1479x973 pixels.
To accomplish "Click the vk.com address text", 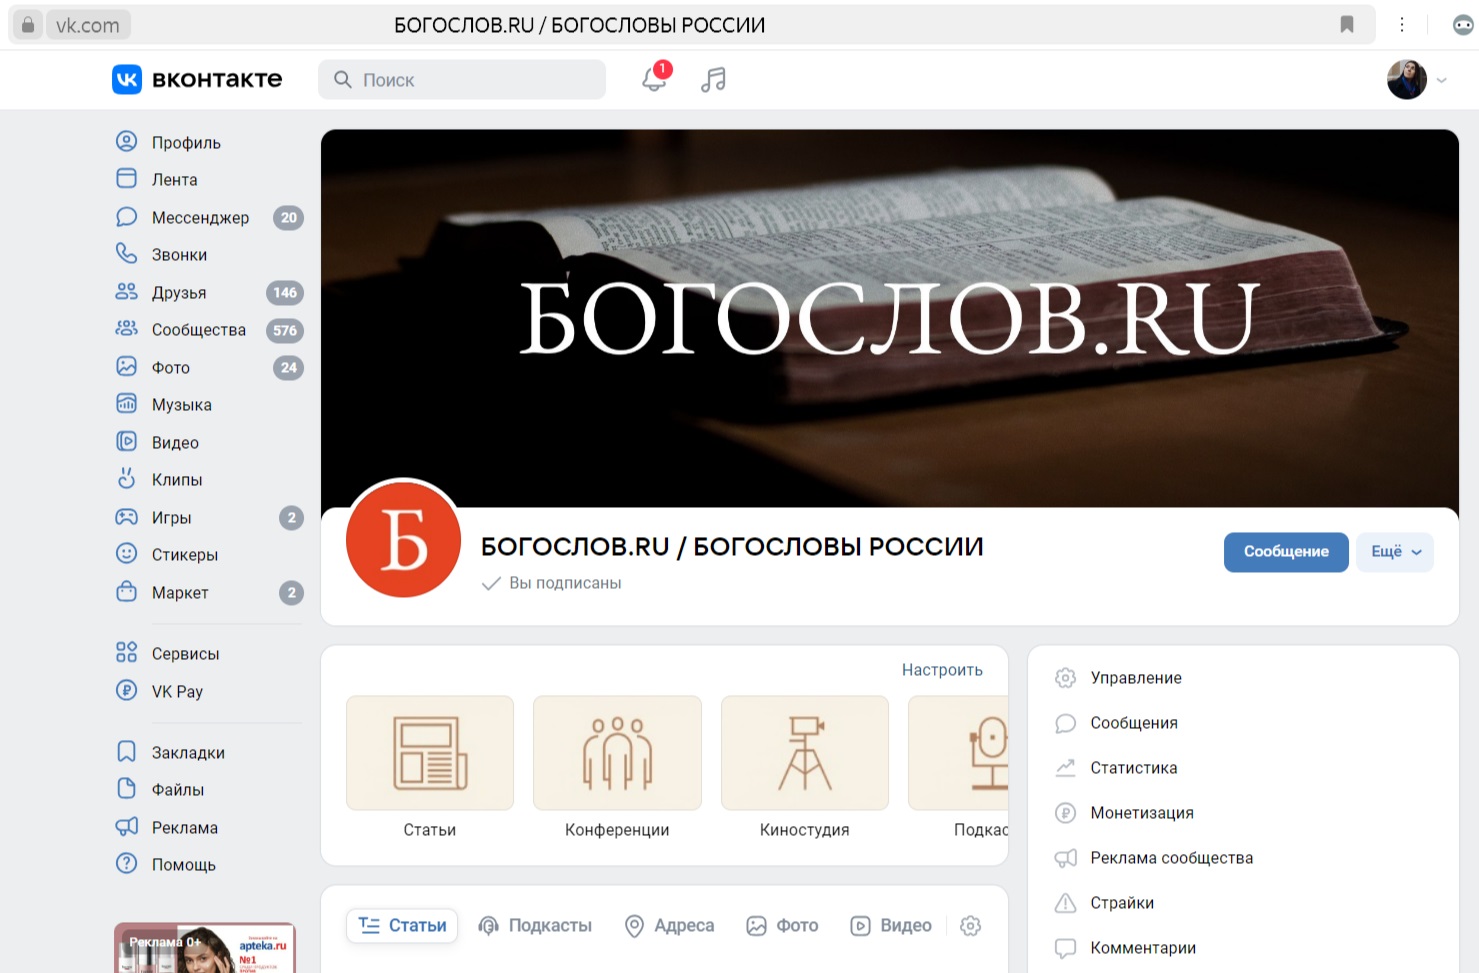I will click(88, 25).
